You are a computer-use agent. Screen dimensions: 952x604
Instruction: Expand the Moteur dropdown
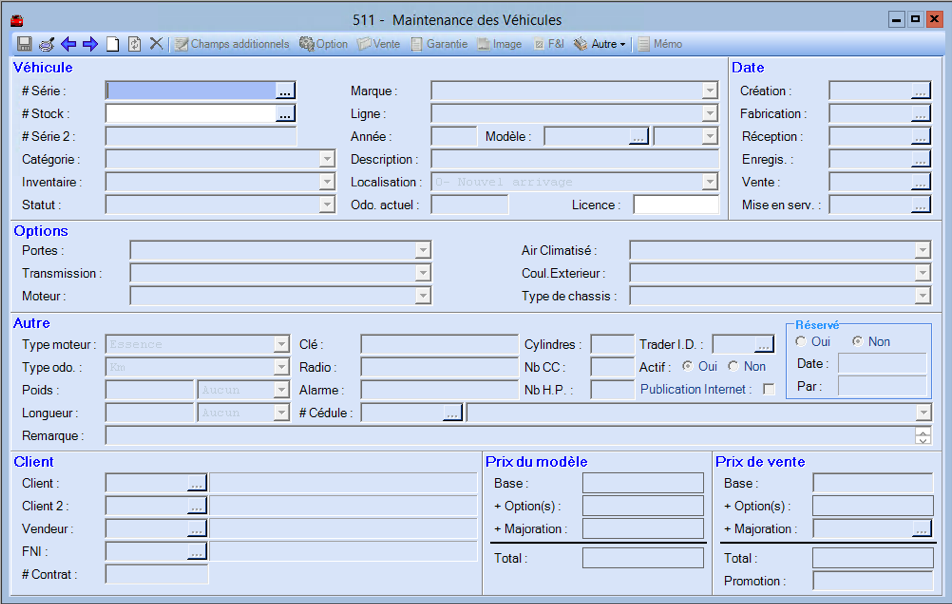[423, 296]
